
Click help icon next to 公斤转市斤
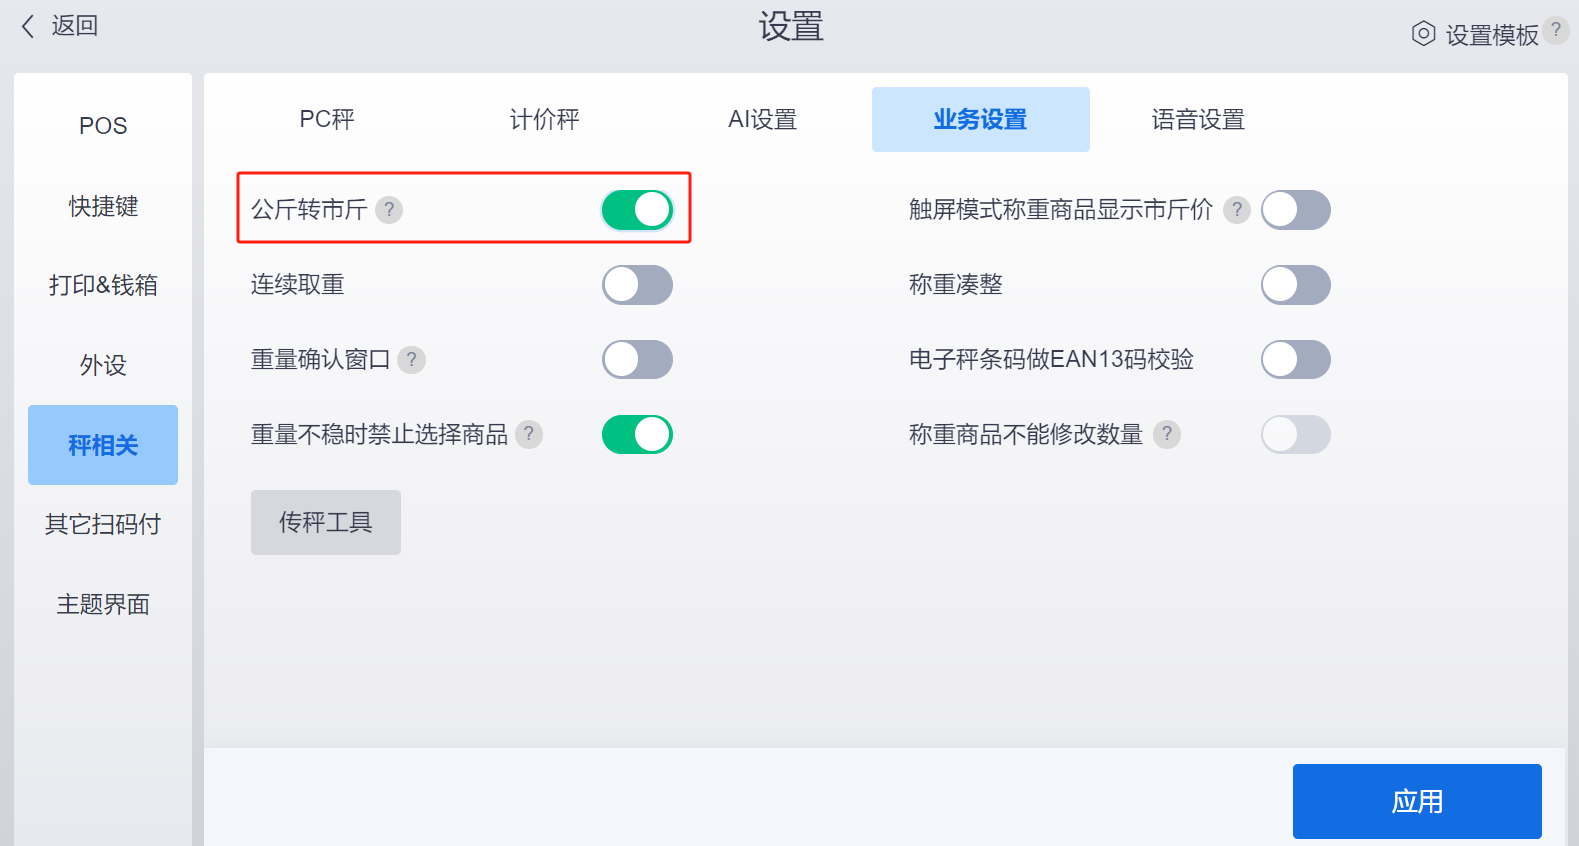pos(389,210)
